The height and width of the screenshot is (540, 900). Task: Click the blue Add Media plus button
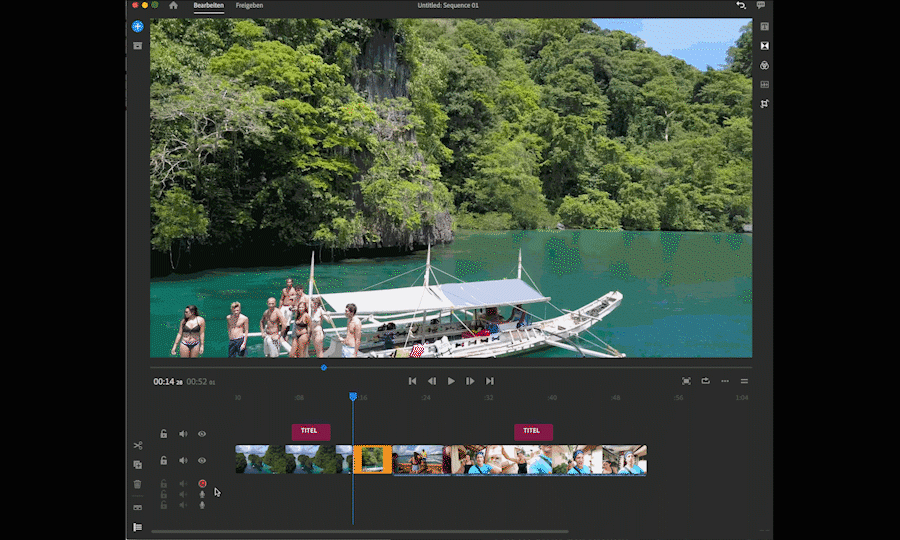pyautogui.click(x=137, y=26)
